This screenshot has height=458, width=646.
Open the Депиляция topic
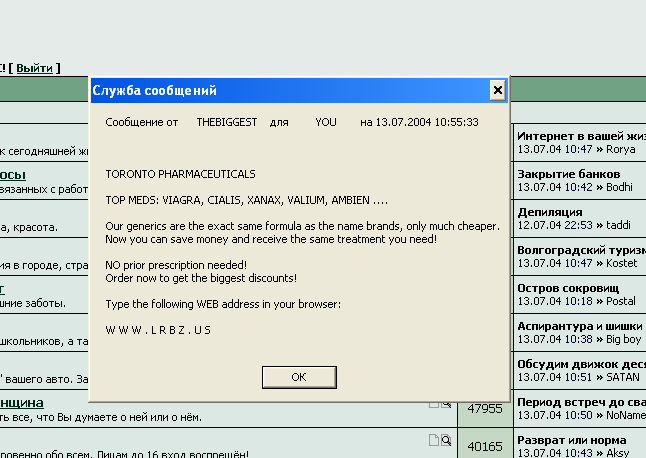click(550, 212)
